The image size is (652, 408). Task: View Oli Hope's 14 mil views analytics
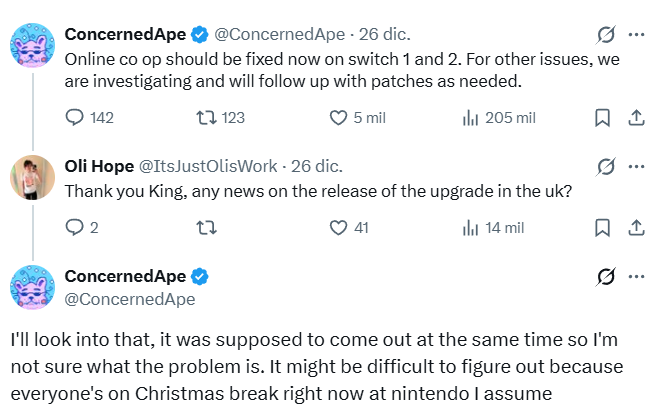[471, 228]
